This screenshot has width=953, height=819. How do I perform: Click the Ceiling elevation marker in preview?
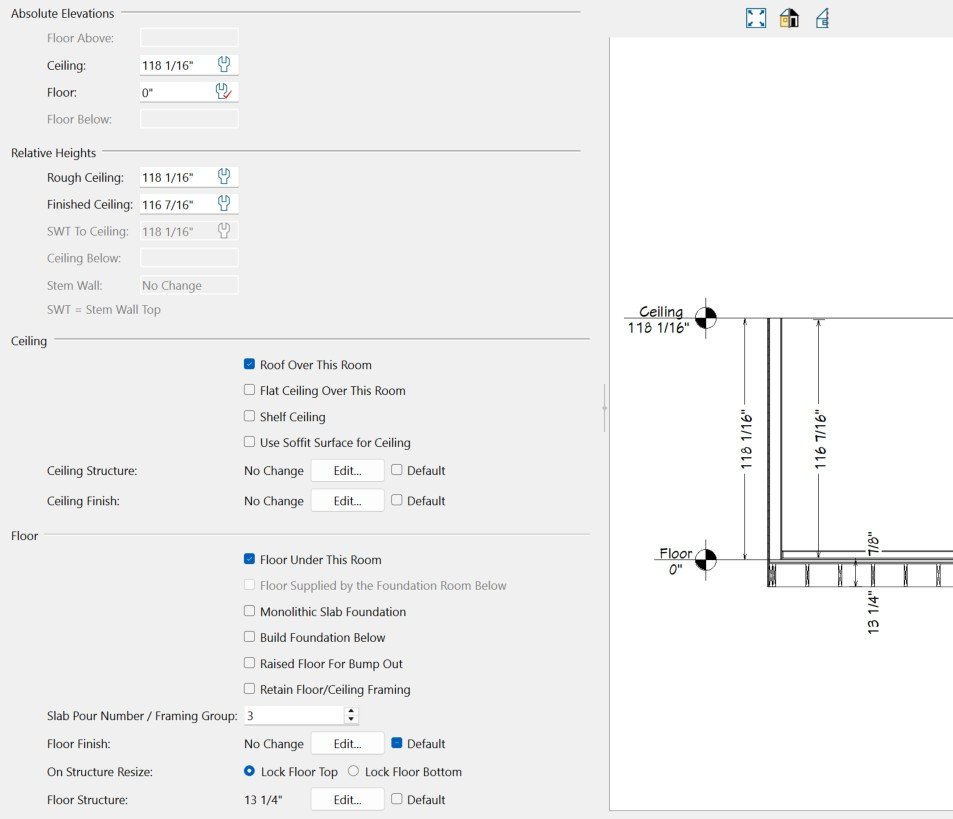click(707, 319)
